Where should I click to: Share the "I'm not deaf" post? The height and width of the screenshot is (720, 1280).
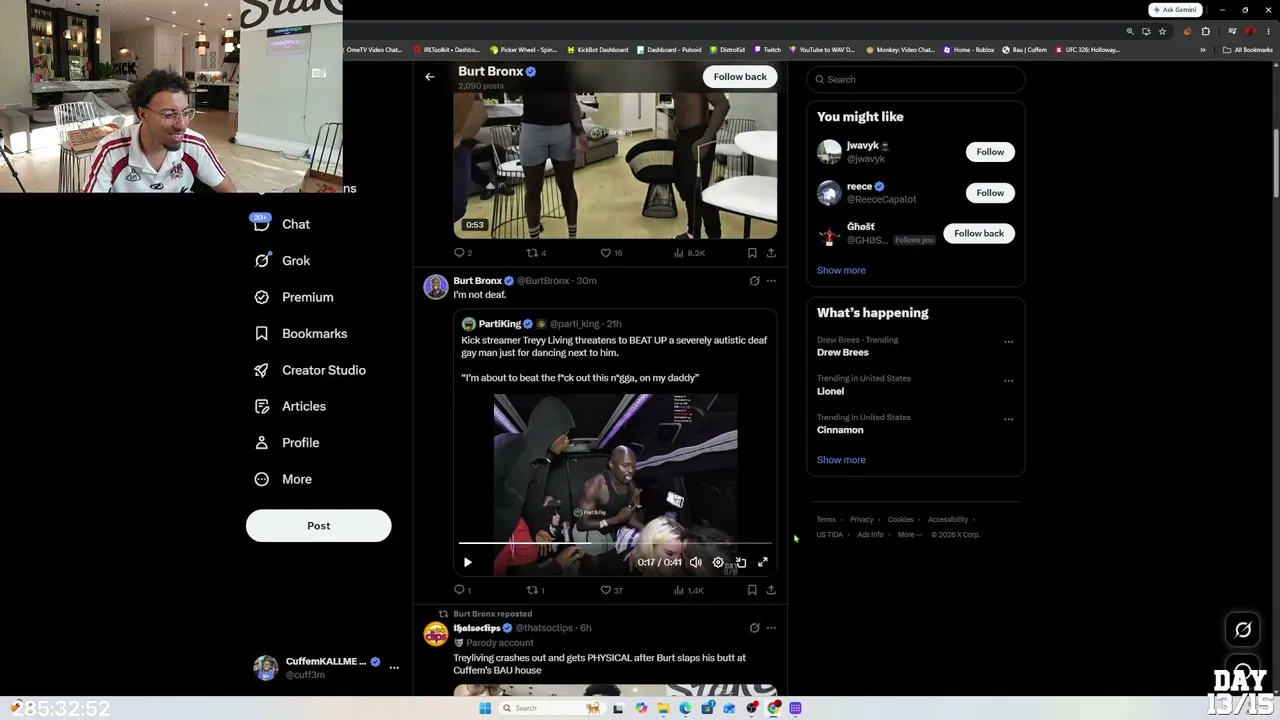(771, 590)
